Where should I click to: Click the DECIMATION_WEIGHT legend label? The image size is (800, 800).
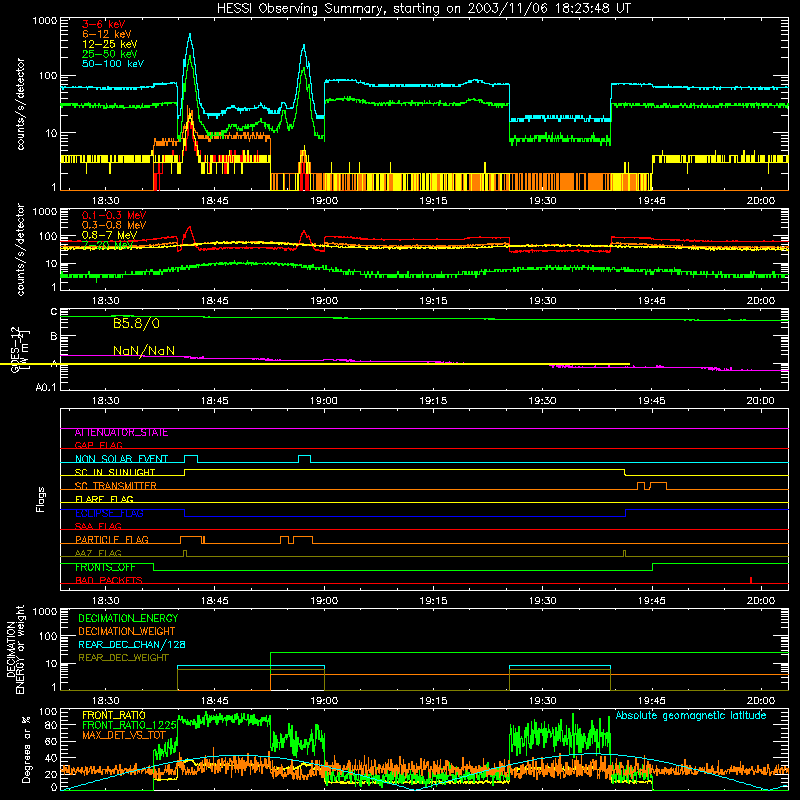click(127, 631)
